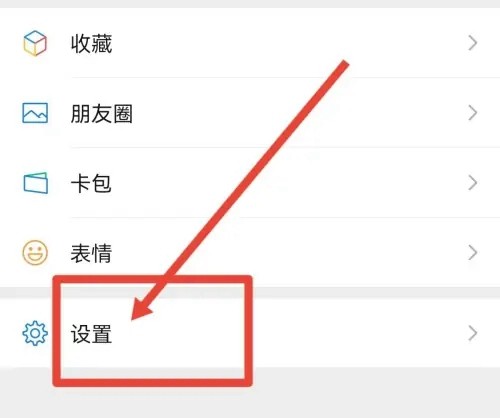Tap the 表情 smiley face icon

[35, 253]
